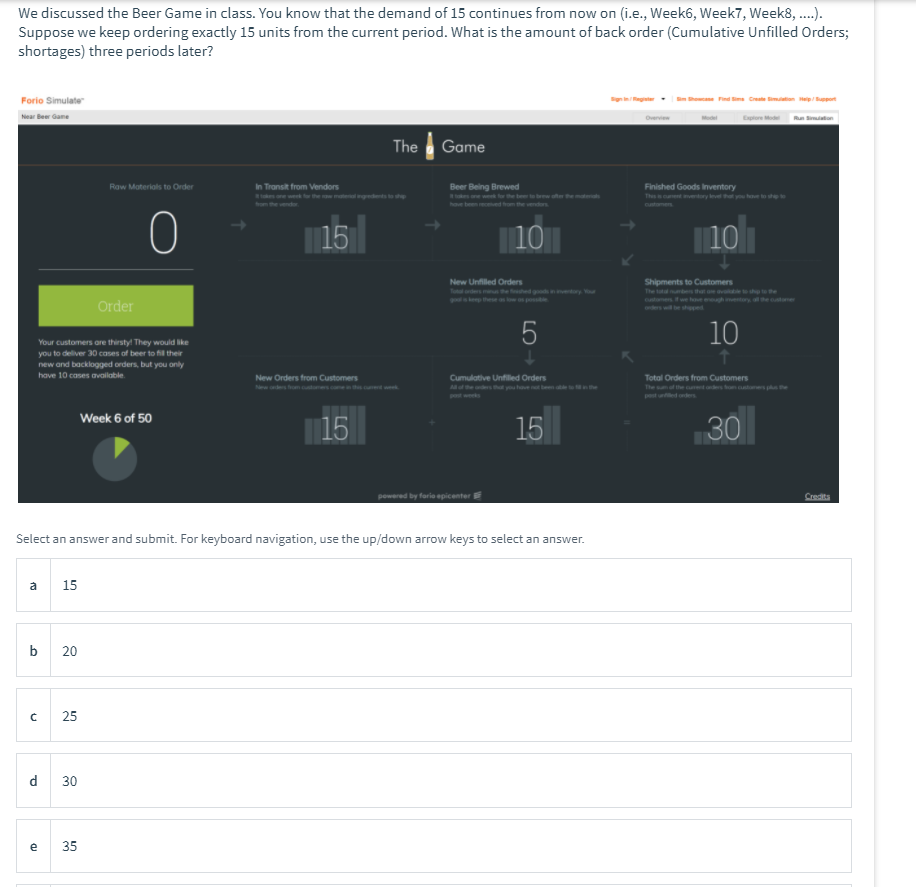Switch to the Model tab
Image resolution: width=916 pixels, height=887 pixels.
[x=709, y=117]
